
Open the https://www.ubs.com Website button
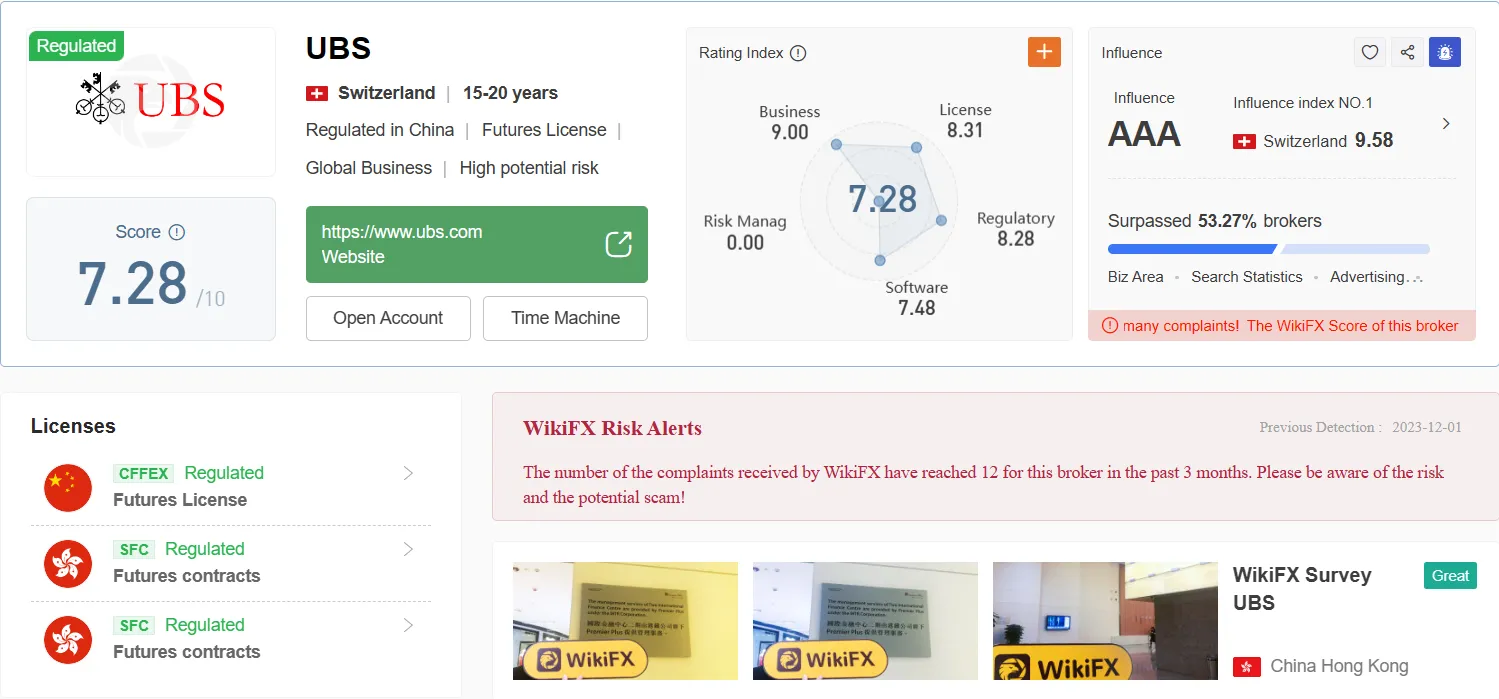477,244
